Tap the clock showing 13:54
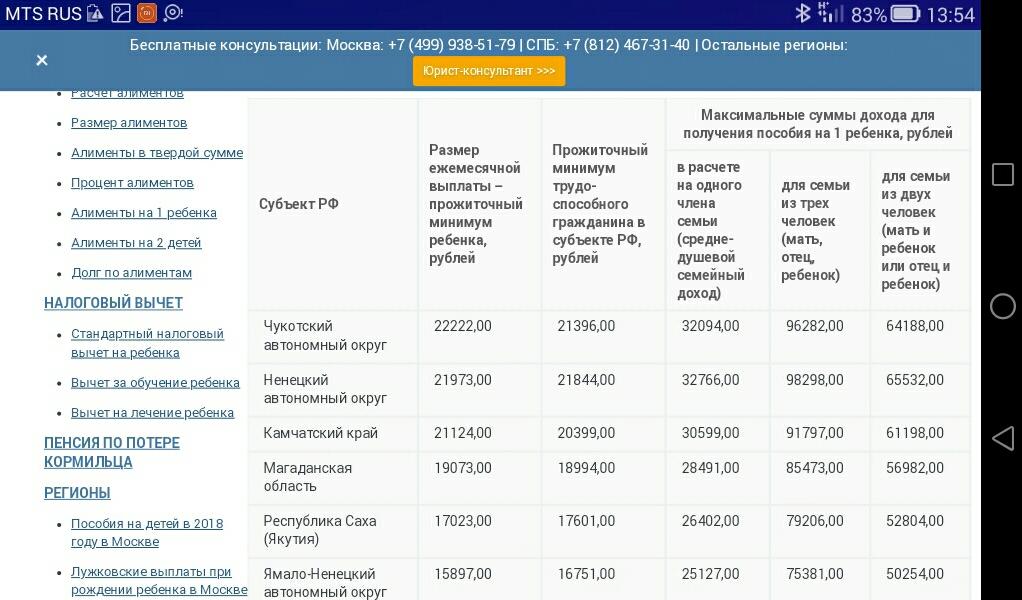Image resolution: width=1022 pixels, height=600 pixels. (x=950, y=14)
